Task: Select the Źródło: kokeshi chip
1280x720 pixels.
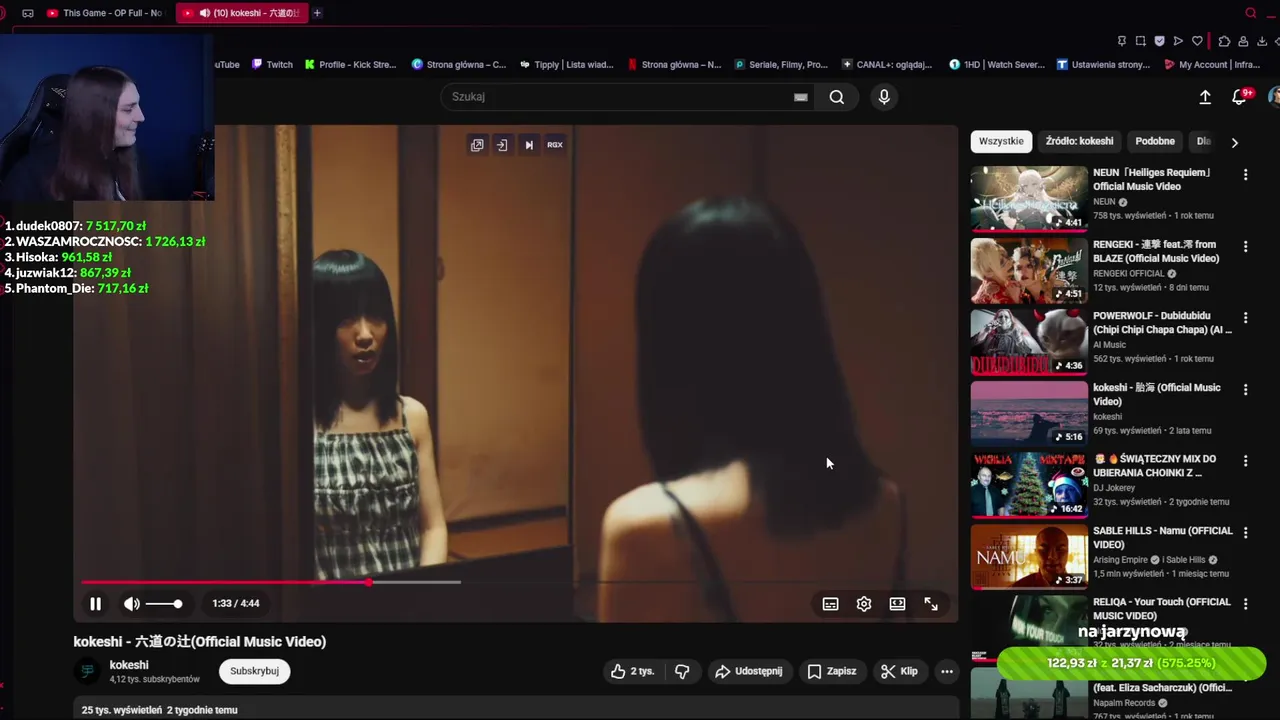Action: [1079, 141]
